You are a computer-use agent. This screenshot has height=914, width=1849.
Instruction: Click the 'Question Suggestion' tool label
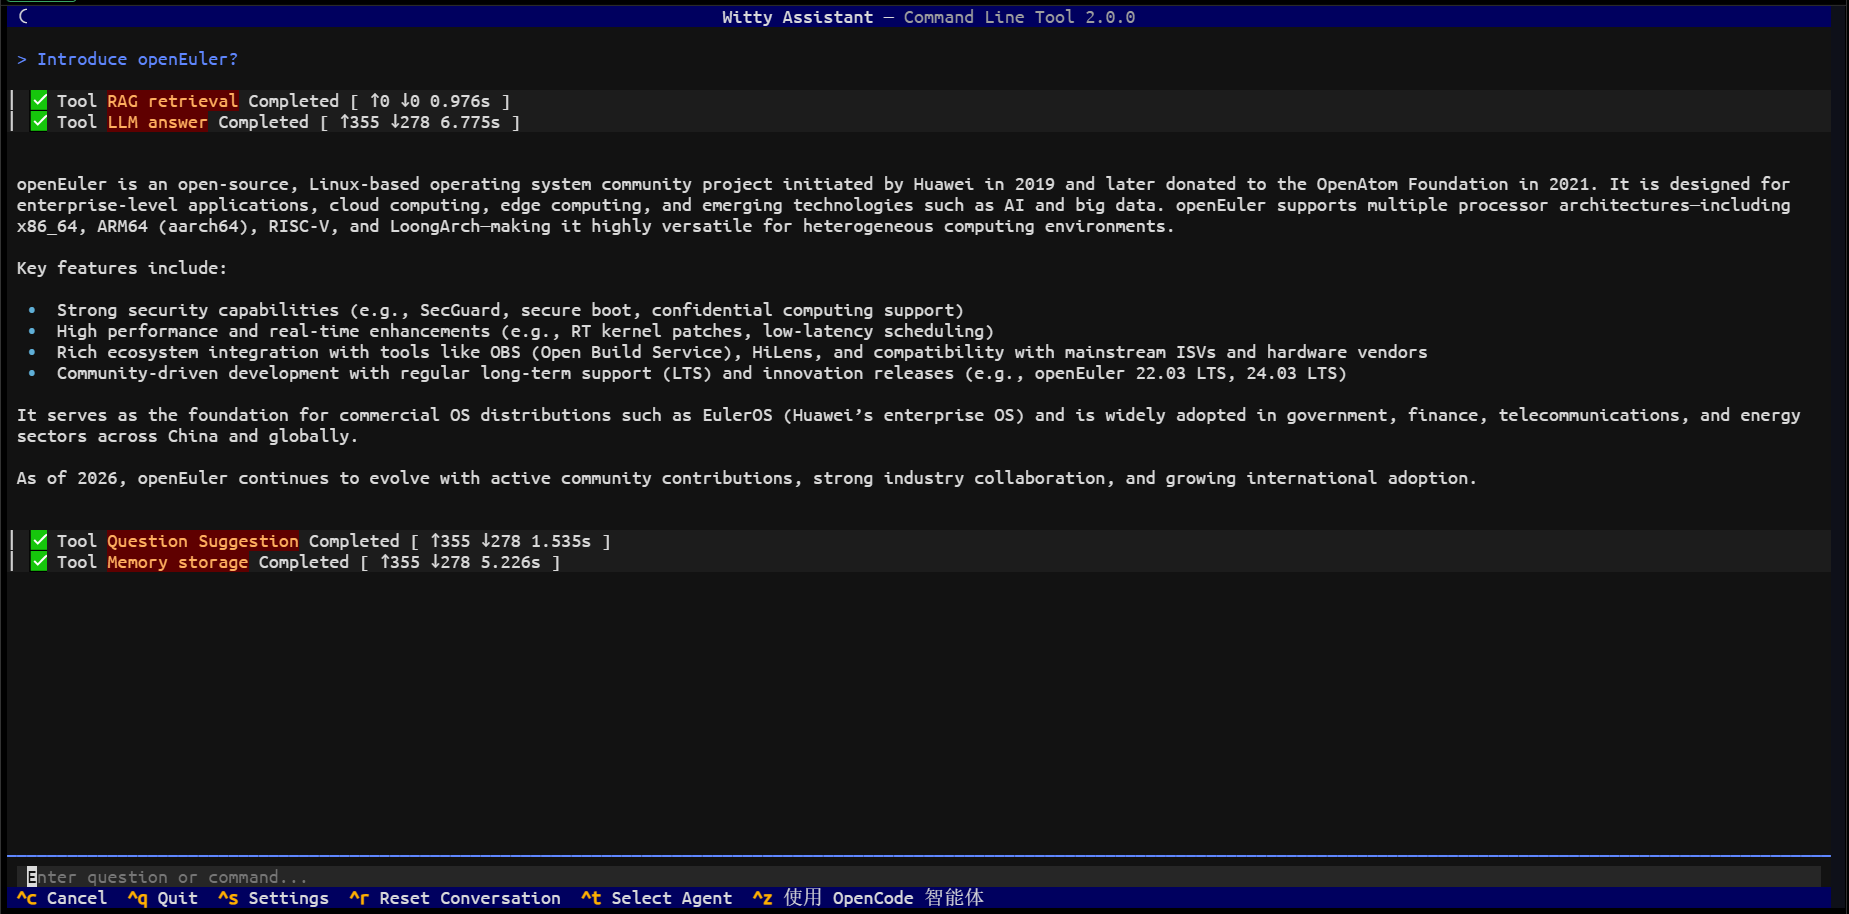tap(203, 541)
